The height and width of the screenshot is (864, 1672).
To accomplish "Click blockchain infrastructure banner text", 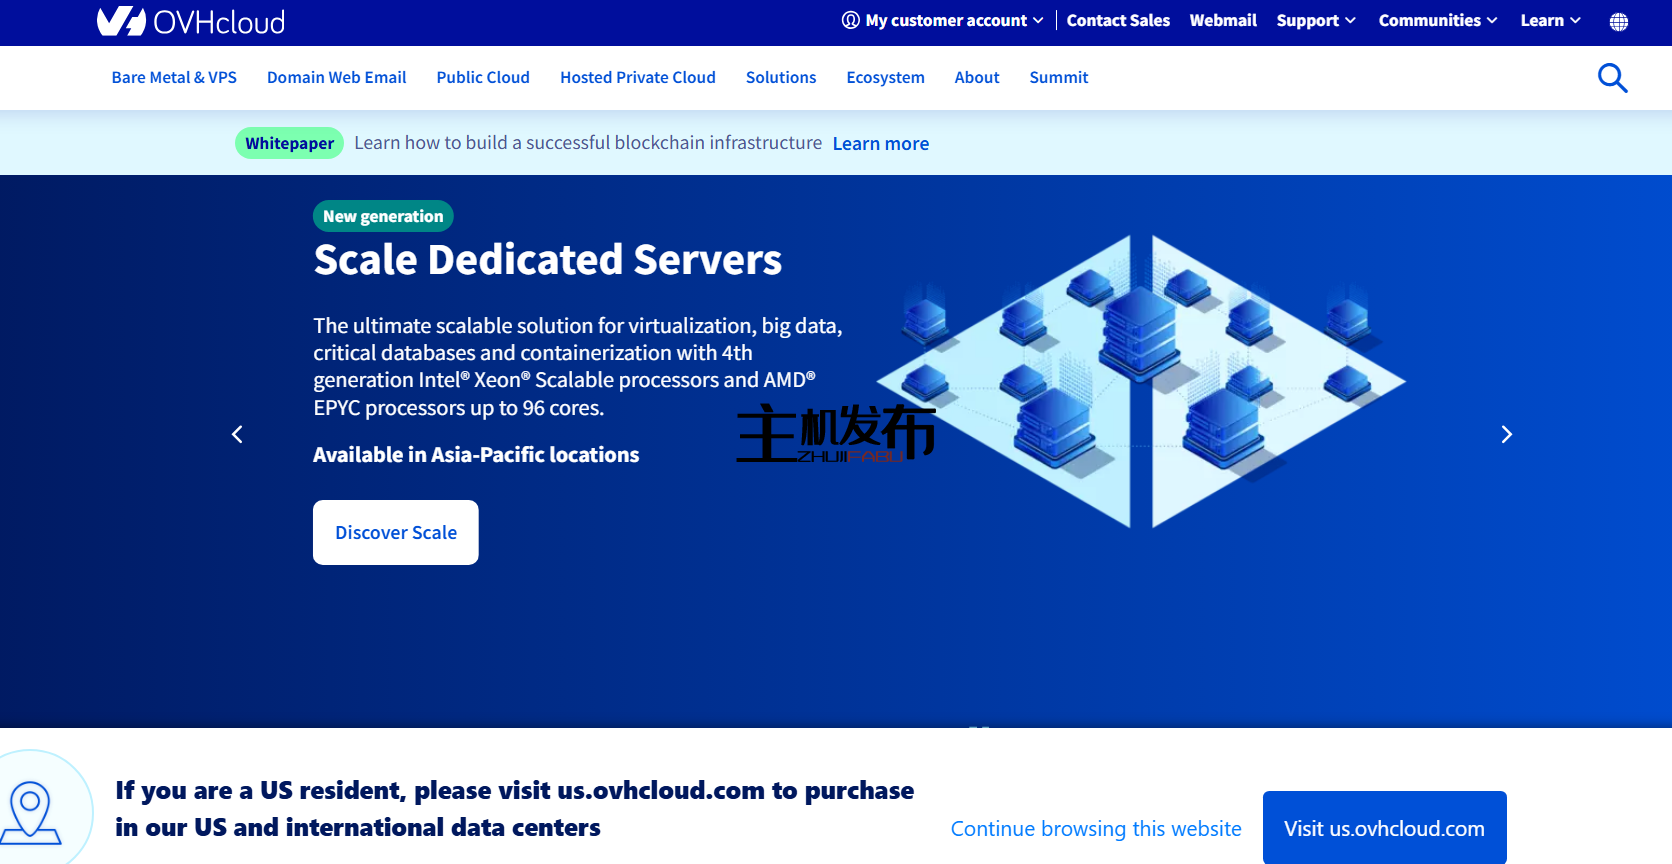I will tap(588, 143).
